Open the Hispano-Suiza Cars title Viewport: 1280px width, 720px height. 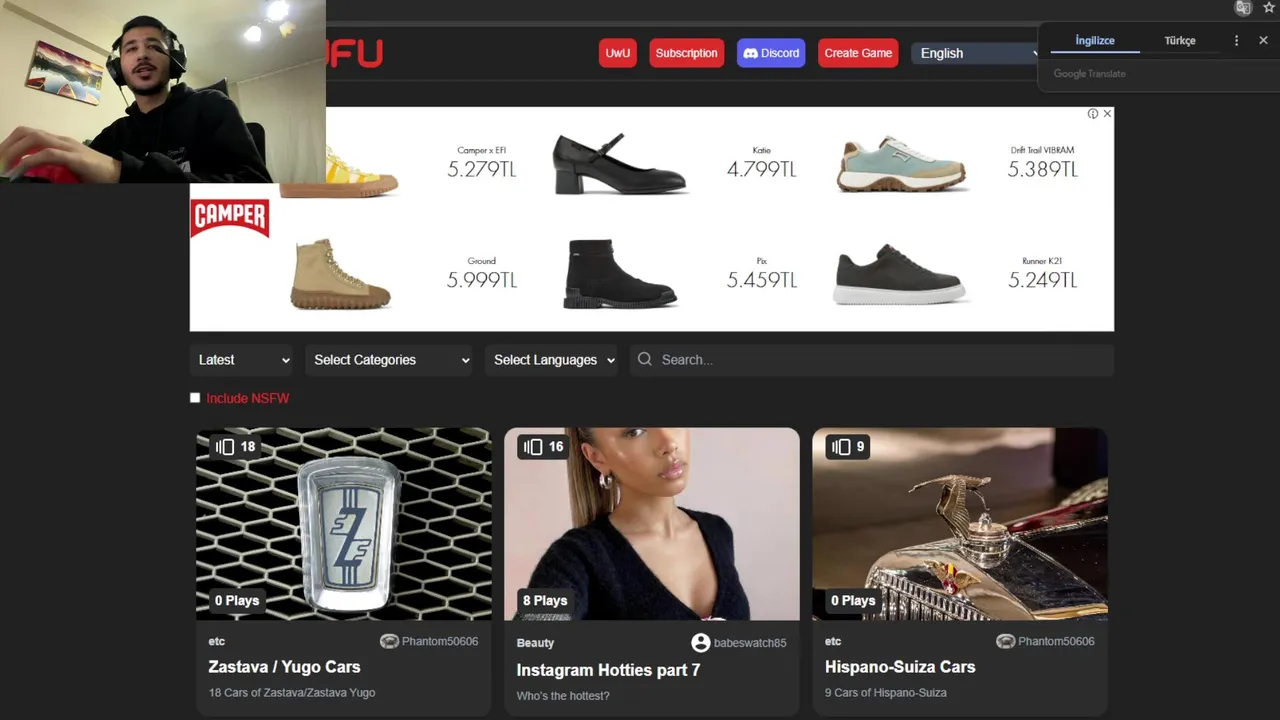pyautogui.click(x=900, y=667)
